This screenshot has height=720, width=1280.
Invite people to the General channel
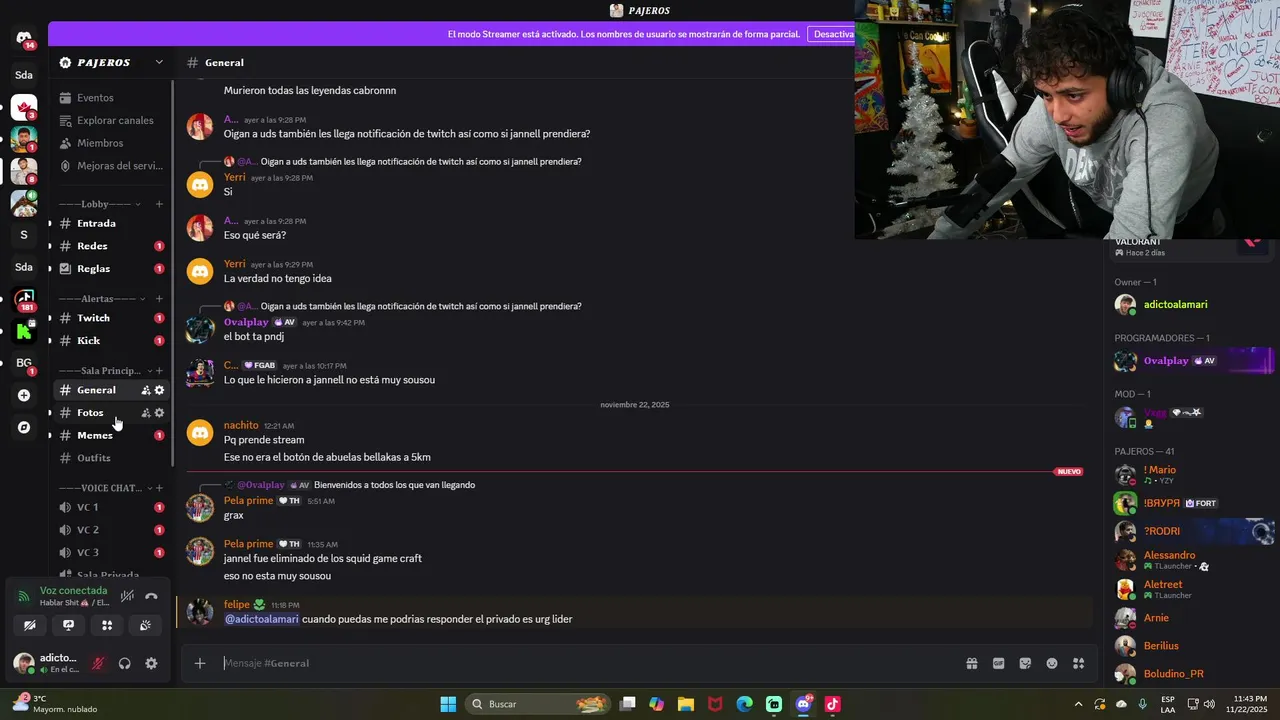pos(146,390)
